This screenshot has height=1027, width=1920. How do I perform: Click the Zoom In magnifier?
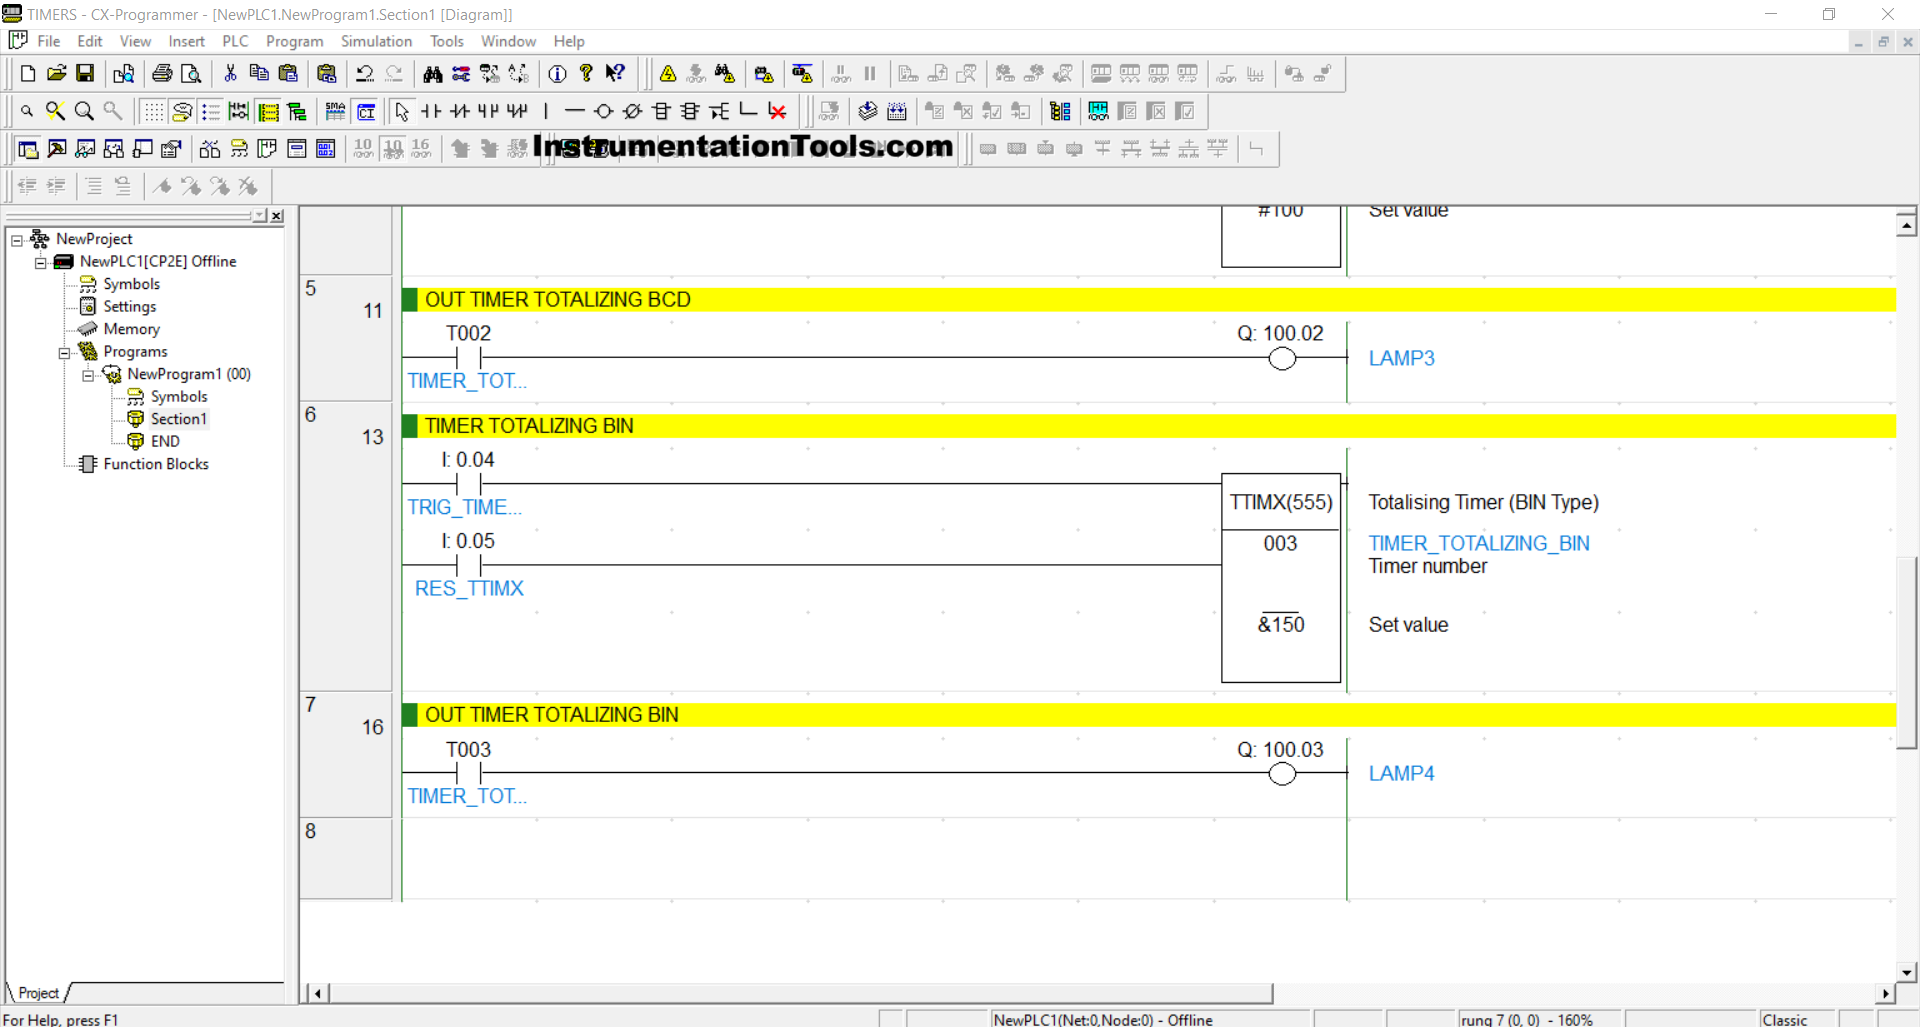85,111
